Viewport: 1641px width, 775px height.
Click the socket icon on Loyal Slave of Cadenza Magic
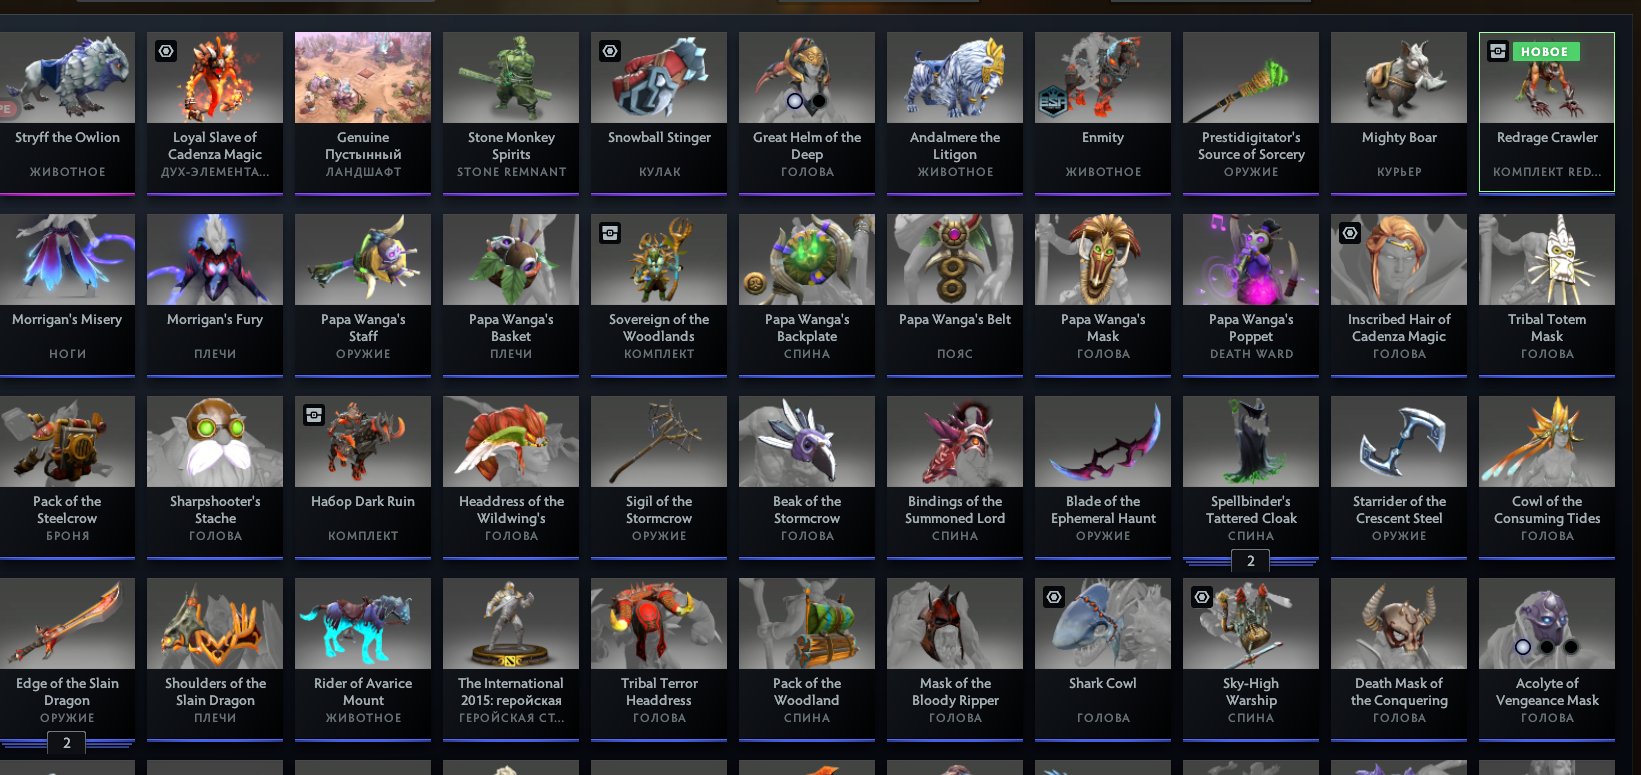pyautogui.click(x=166, y=50)
